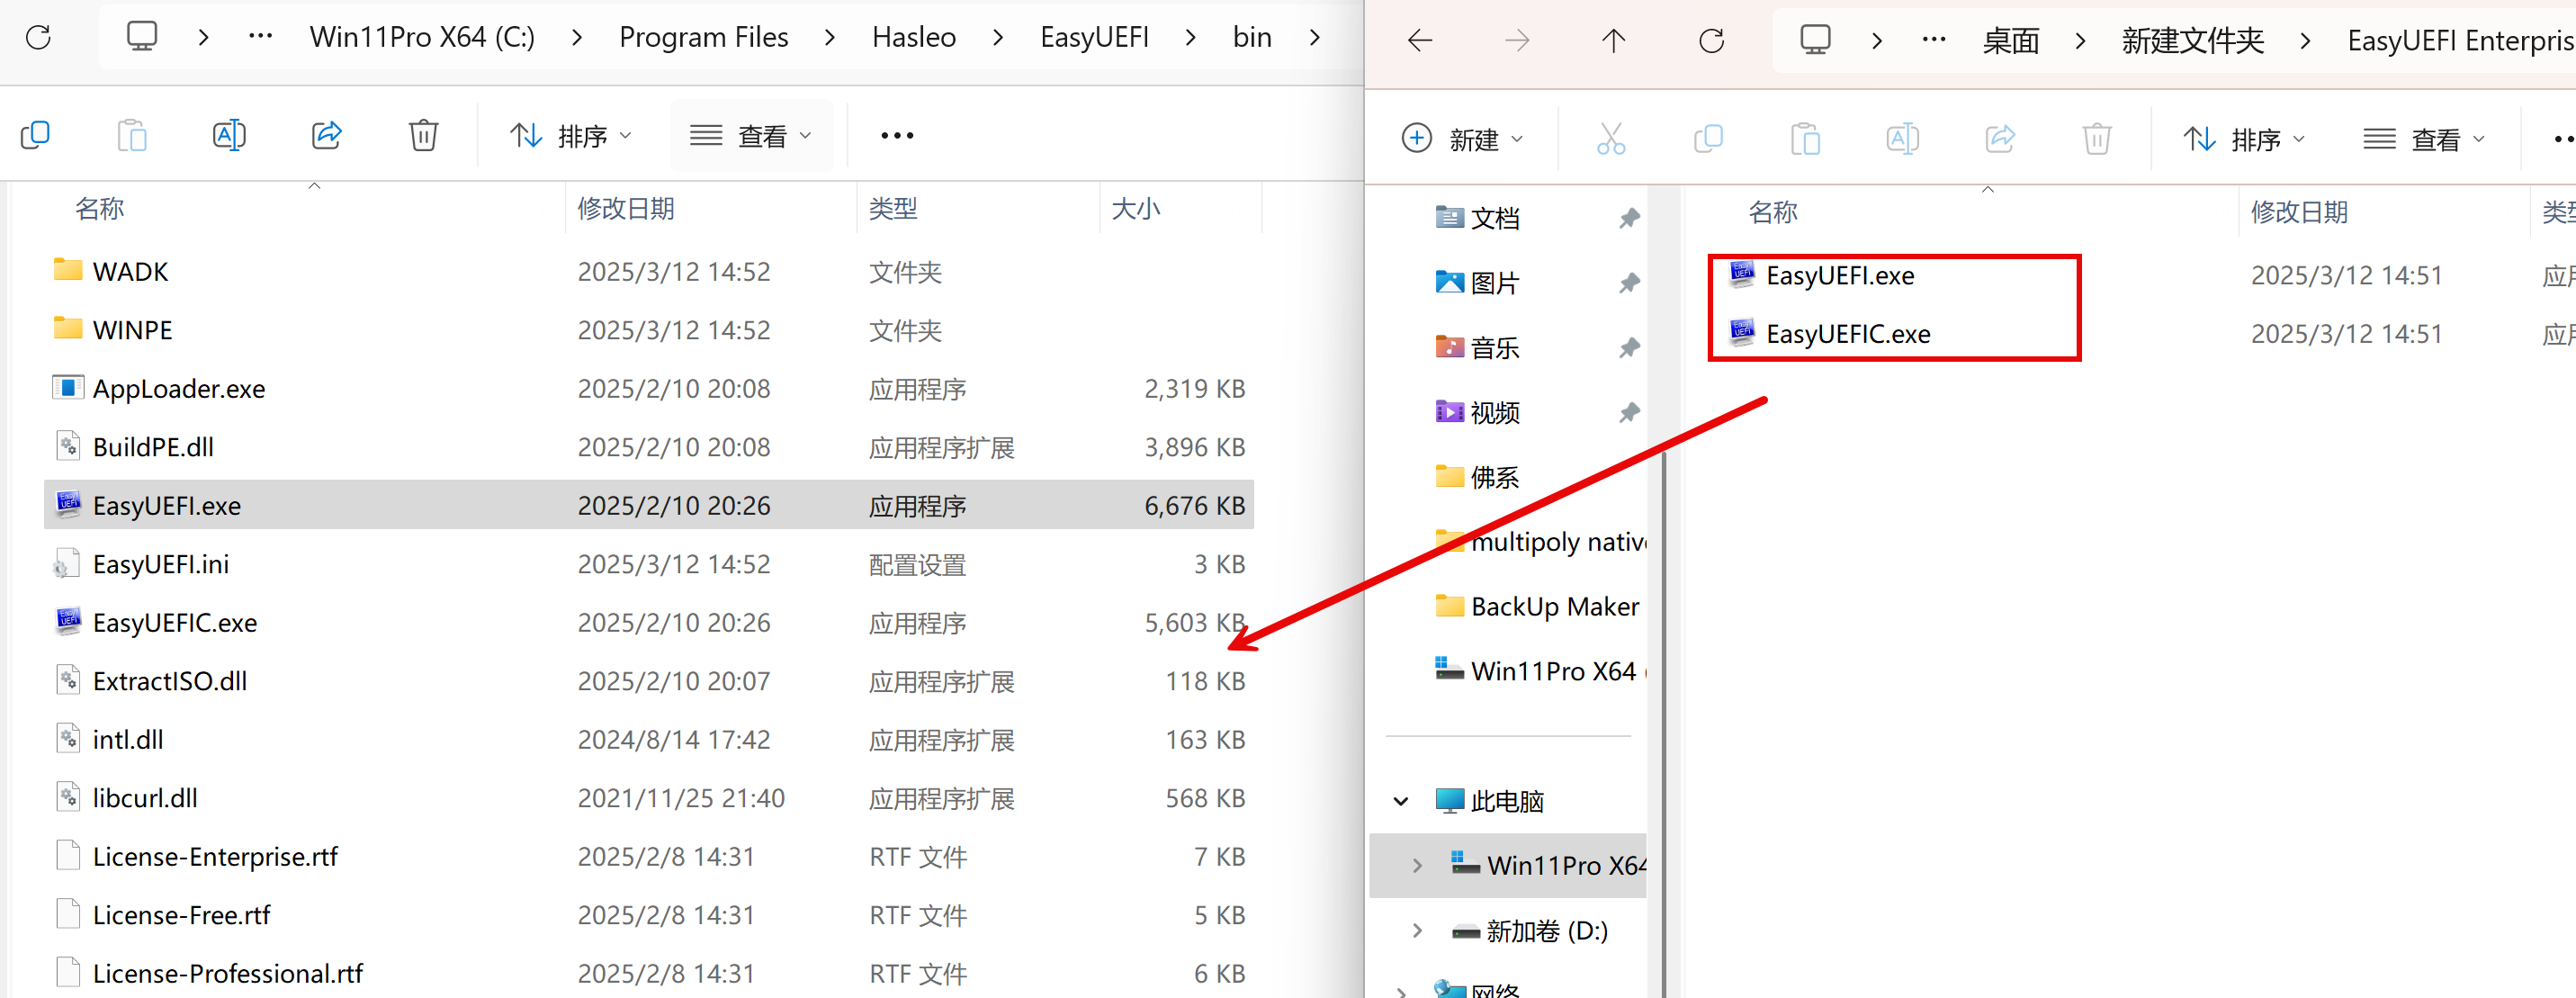Go back in right Explorer window

click(x=1419, y=41)
